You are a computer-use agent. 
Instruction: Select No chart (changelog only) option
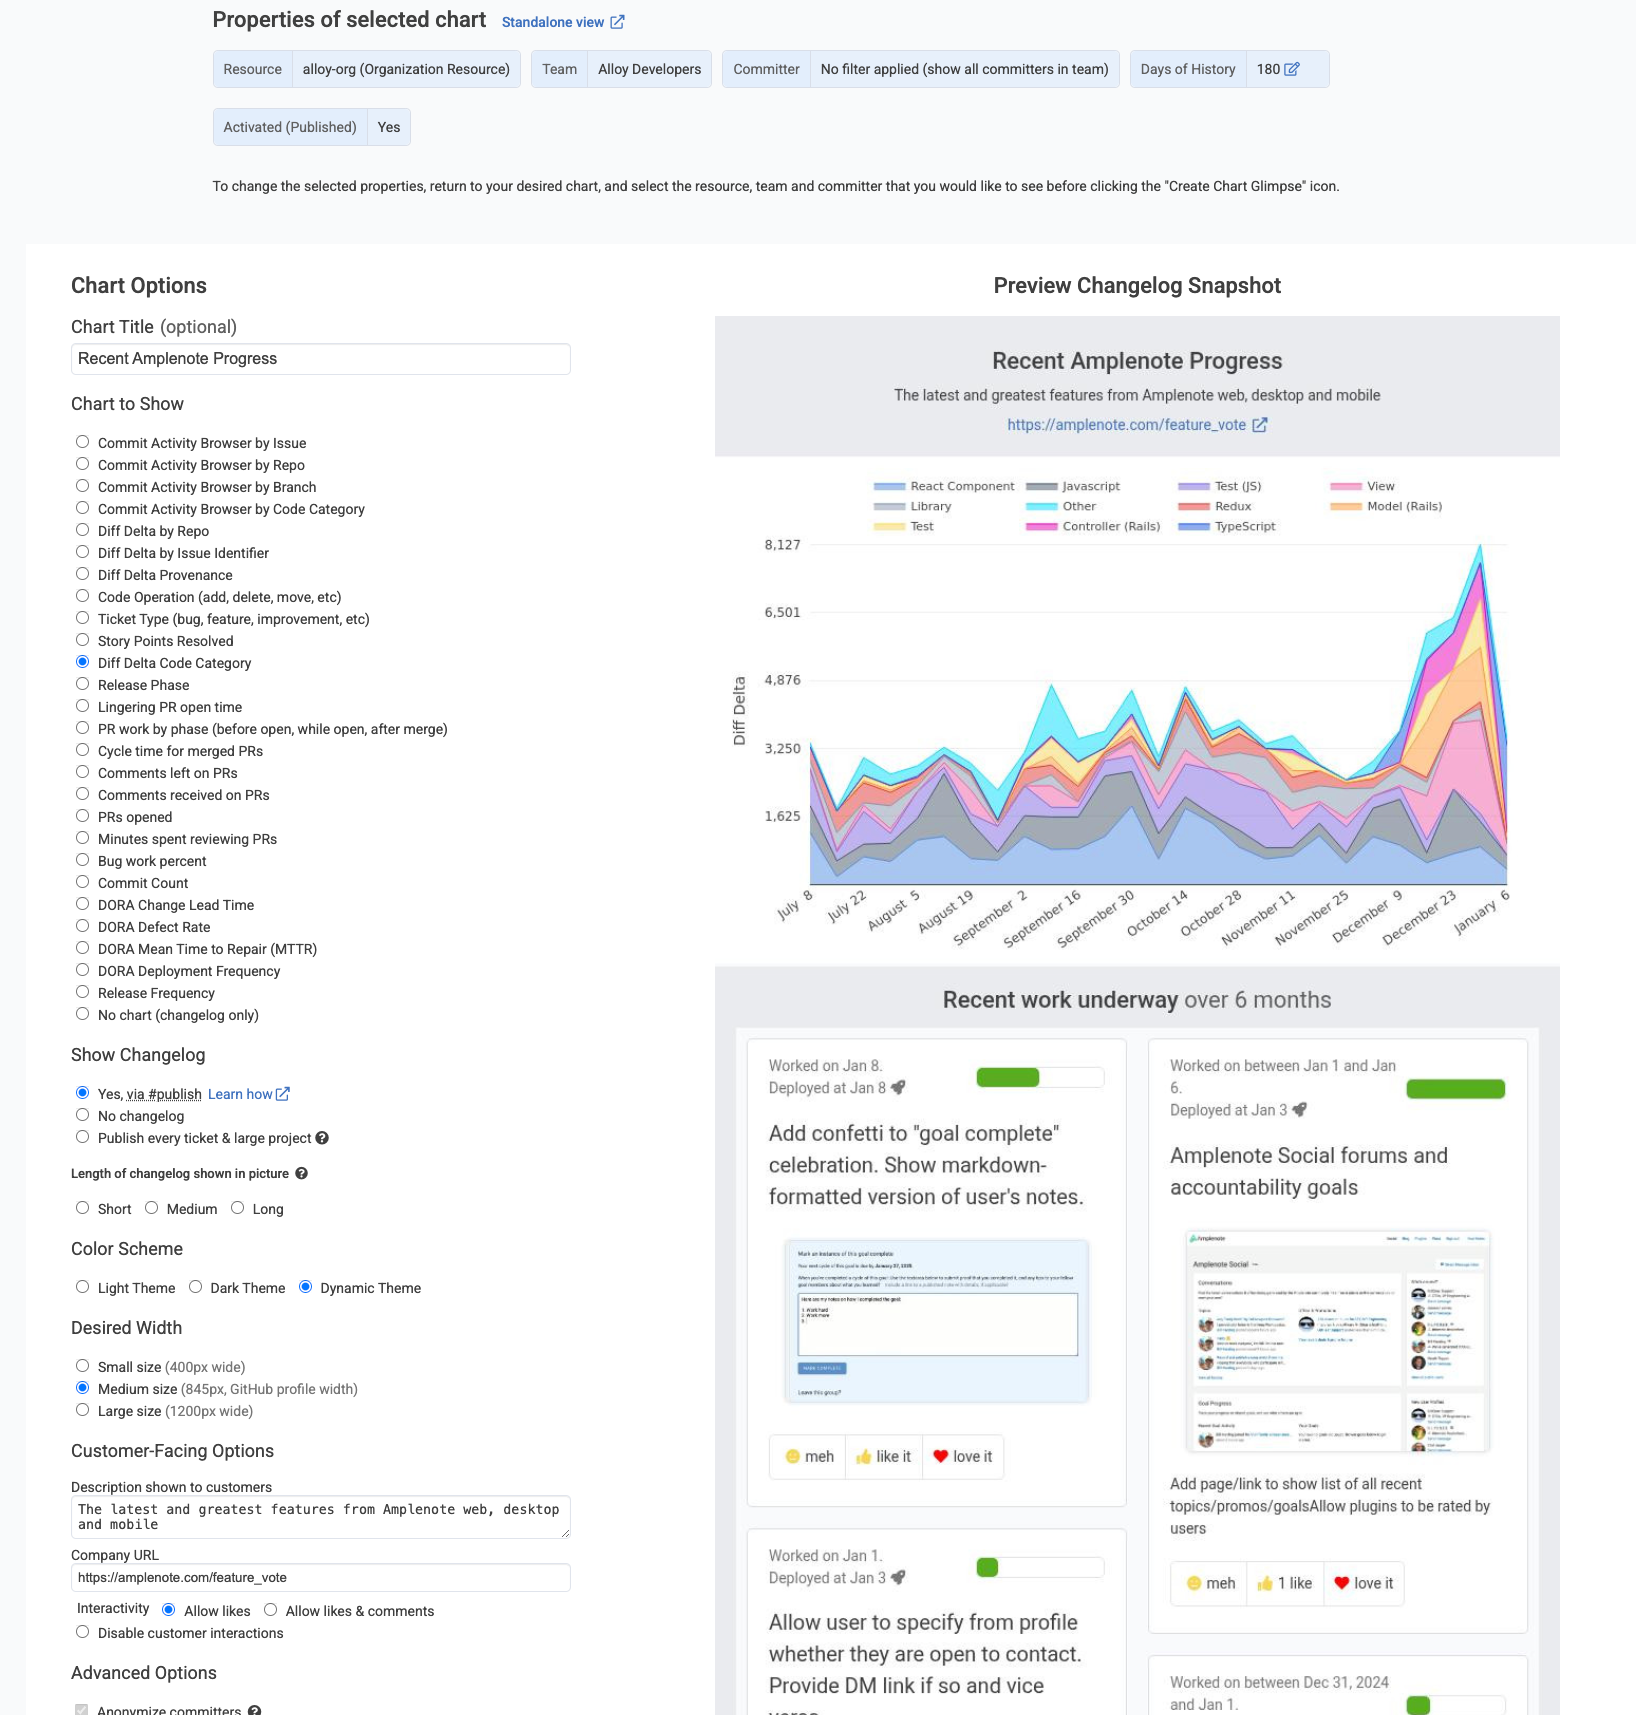[x=83, y=1014]
